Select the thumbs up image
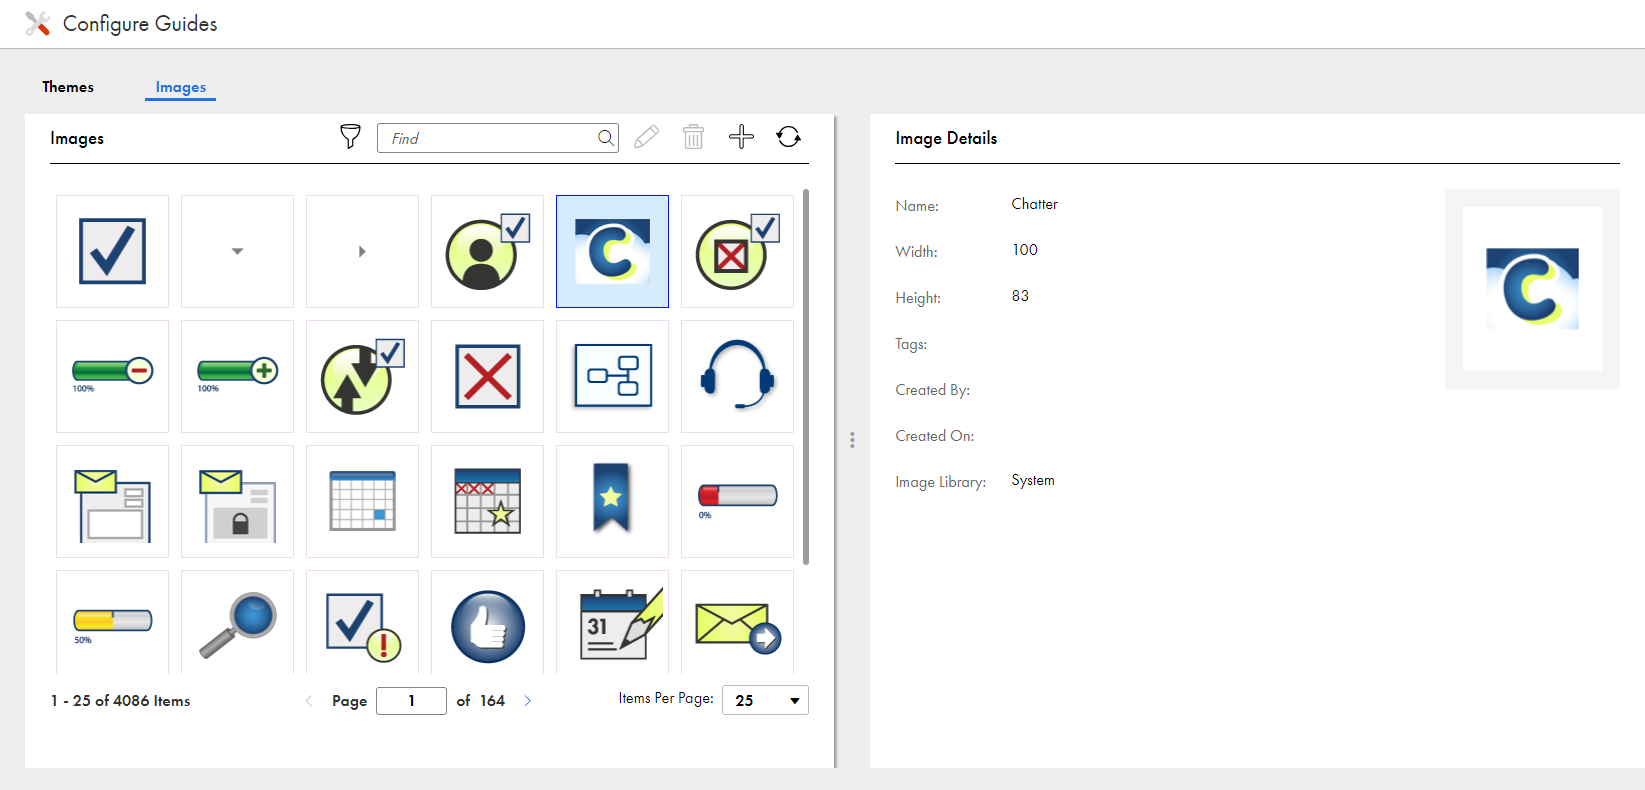The width and height of the screenshot is (1645, 790). pyautogui.click(x=487, y=622)
